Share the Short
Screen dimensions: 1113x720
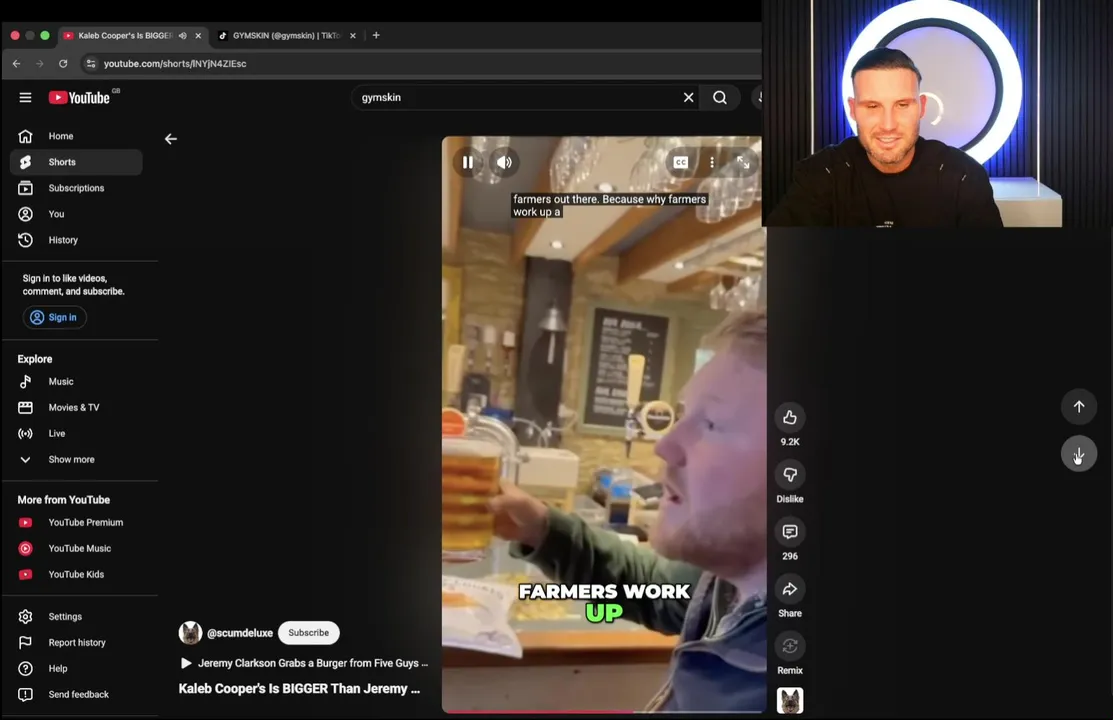pyautogui.click(x=790, y=589)
